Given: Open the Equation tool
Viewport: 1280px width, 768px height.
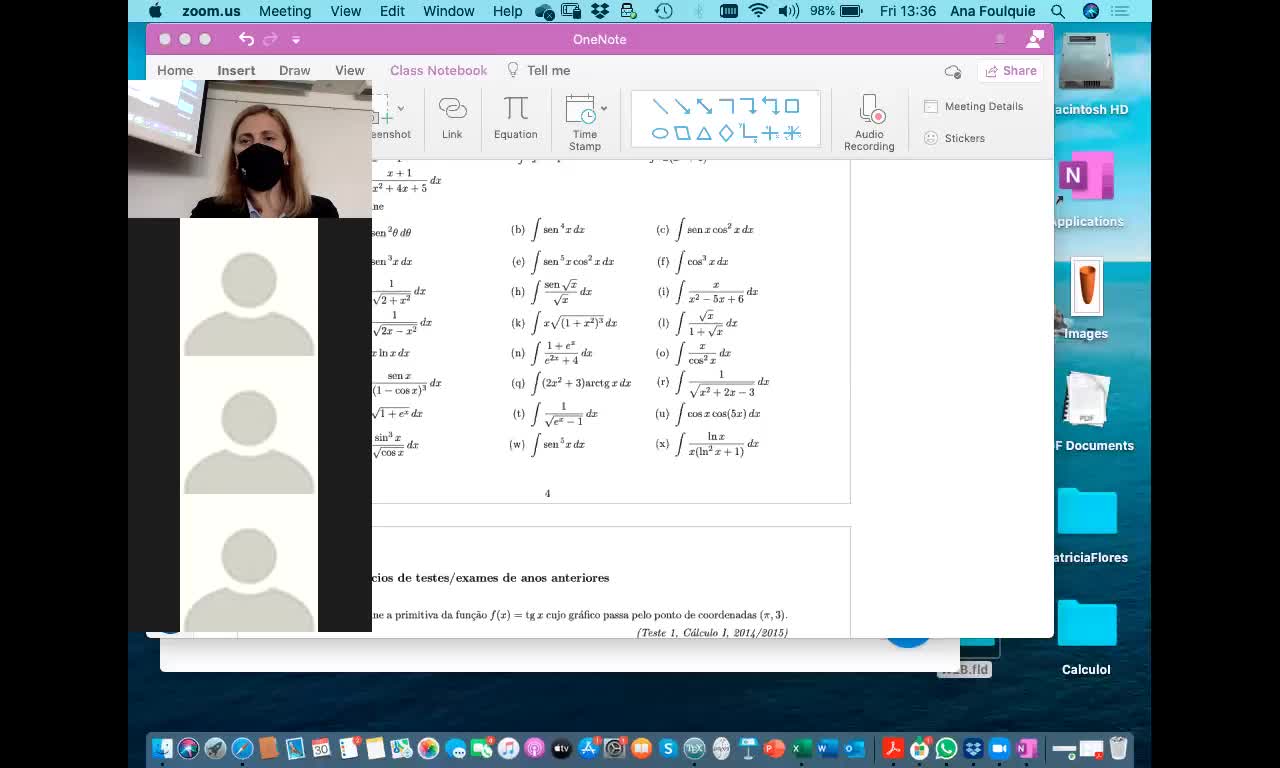Looking at the screenshot, I should (515, 118).
